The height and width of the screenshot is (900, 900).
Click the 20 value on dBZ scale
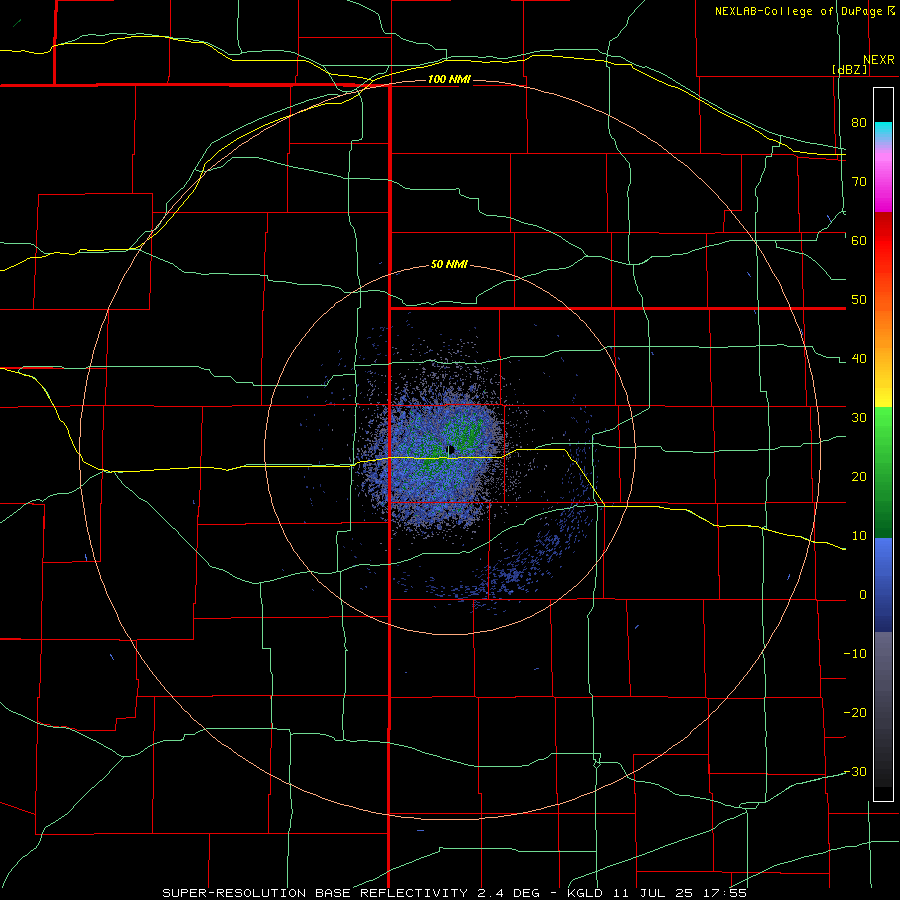tap(859, 476)
